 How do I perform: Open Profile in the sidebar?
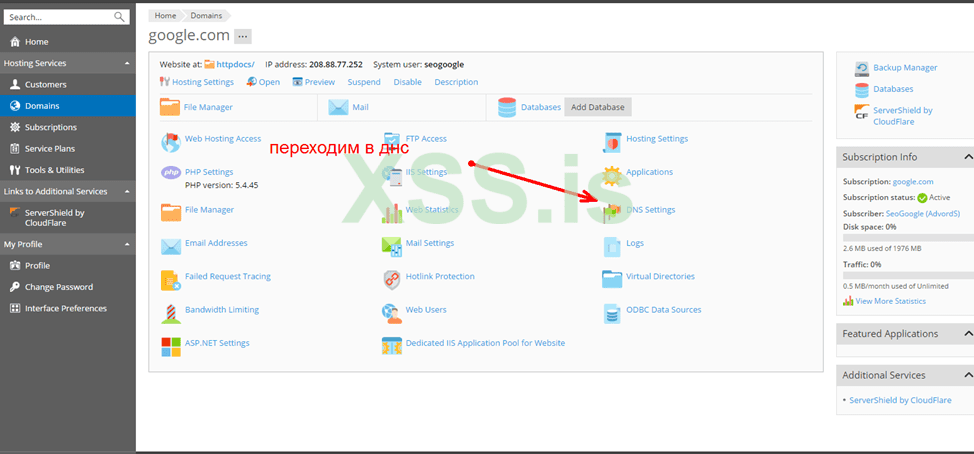coord(68,266)
